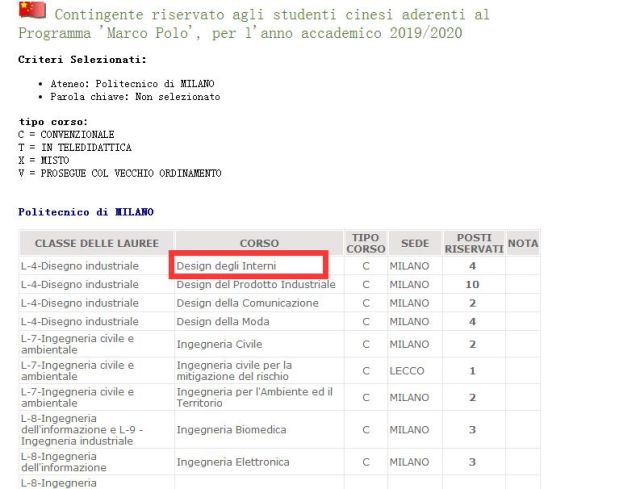Select 'Criteri Selezionati:' label

point(82,60)
